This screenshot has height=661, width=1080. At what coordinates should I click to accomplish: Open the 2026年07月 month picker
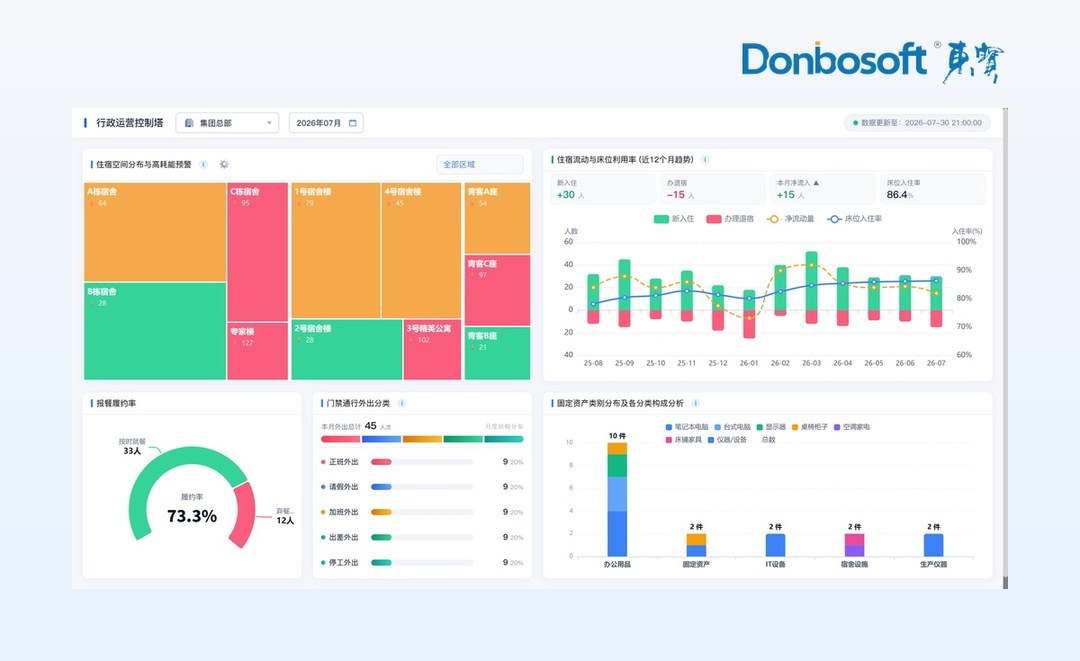coord(326,123)
